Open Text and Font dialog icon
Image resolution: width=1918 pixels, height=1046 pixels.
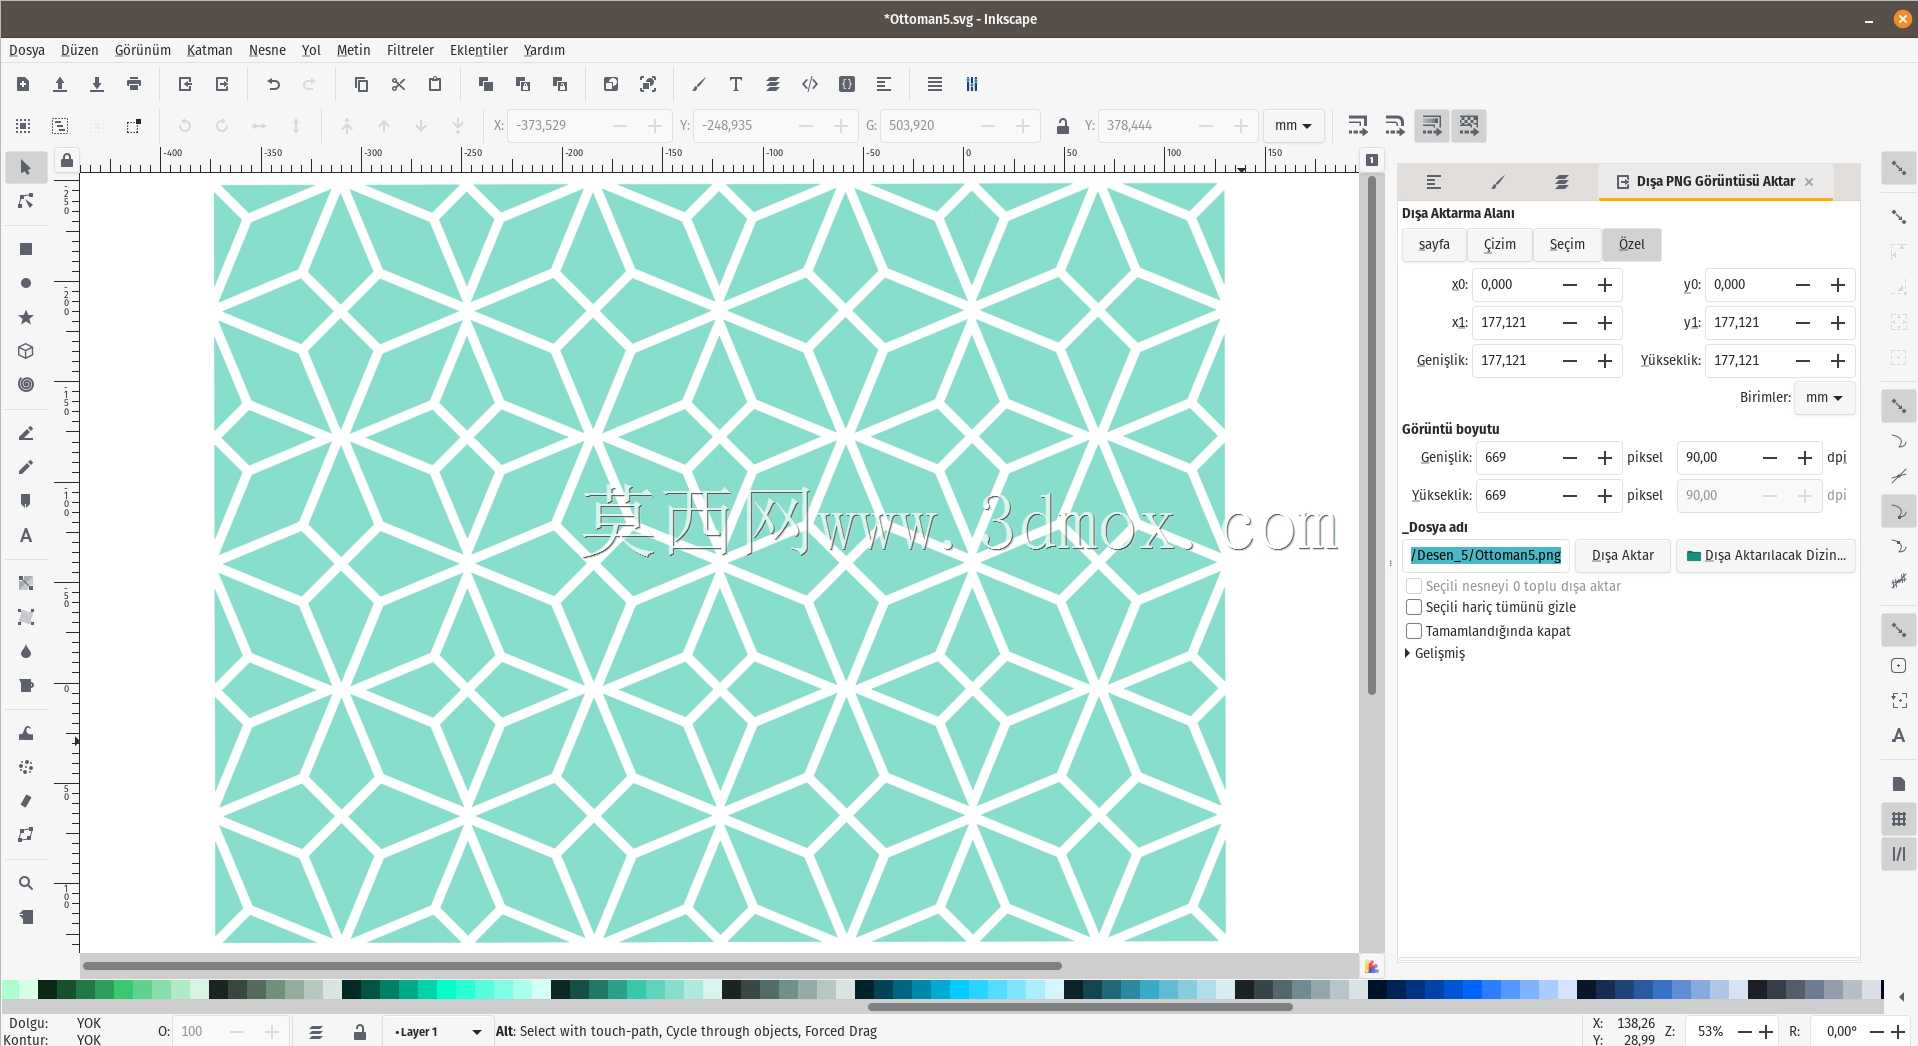[x=736, y=84]
